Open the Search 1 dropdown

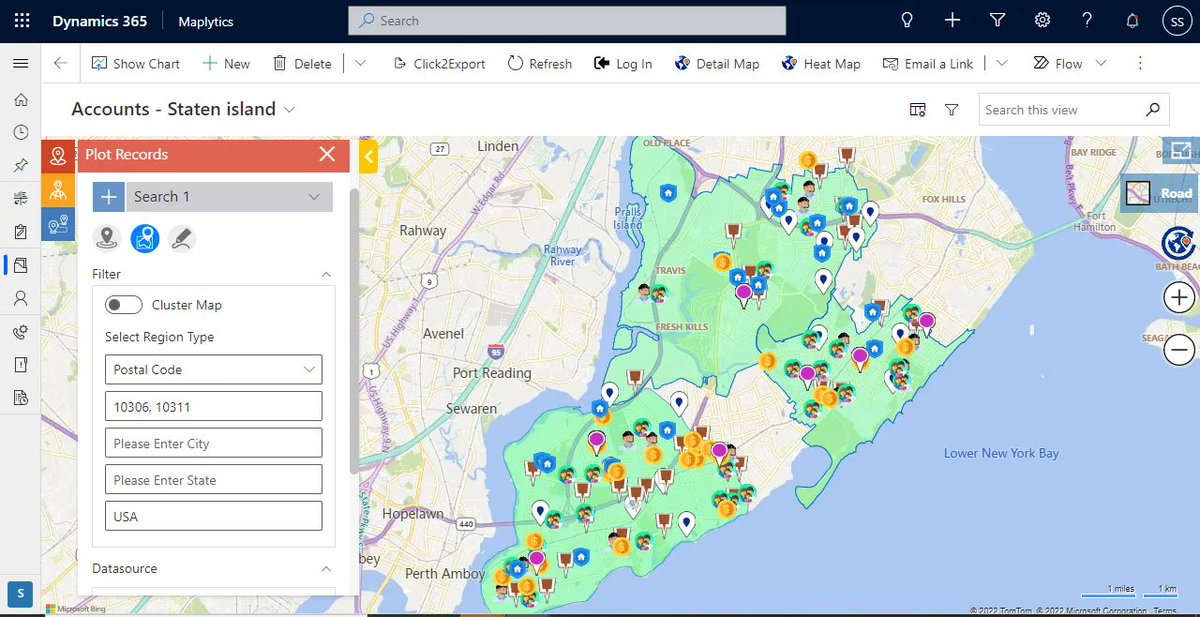click(x=229, y=197)
